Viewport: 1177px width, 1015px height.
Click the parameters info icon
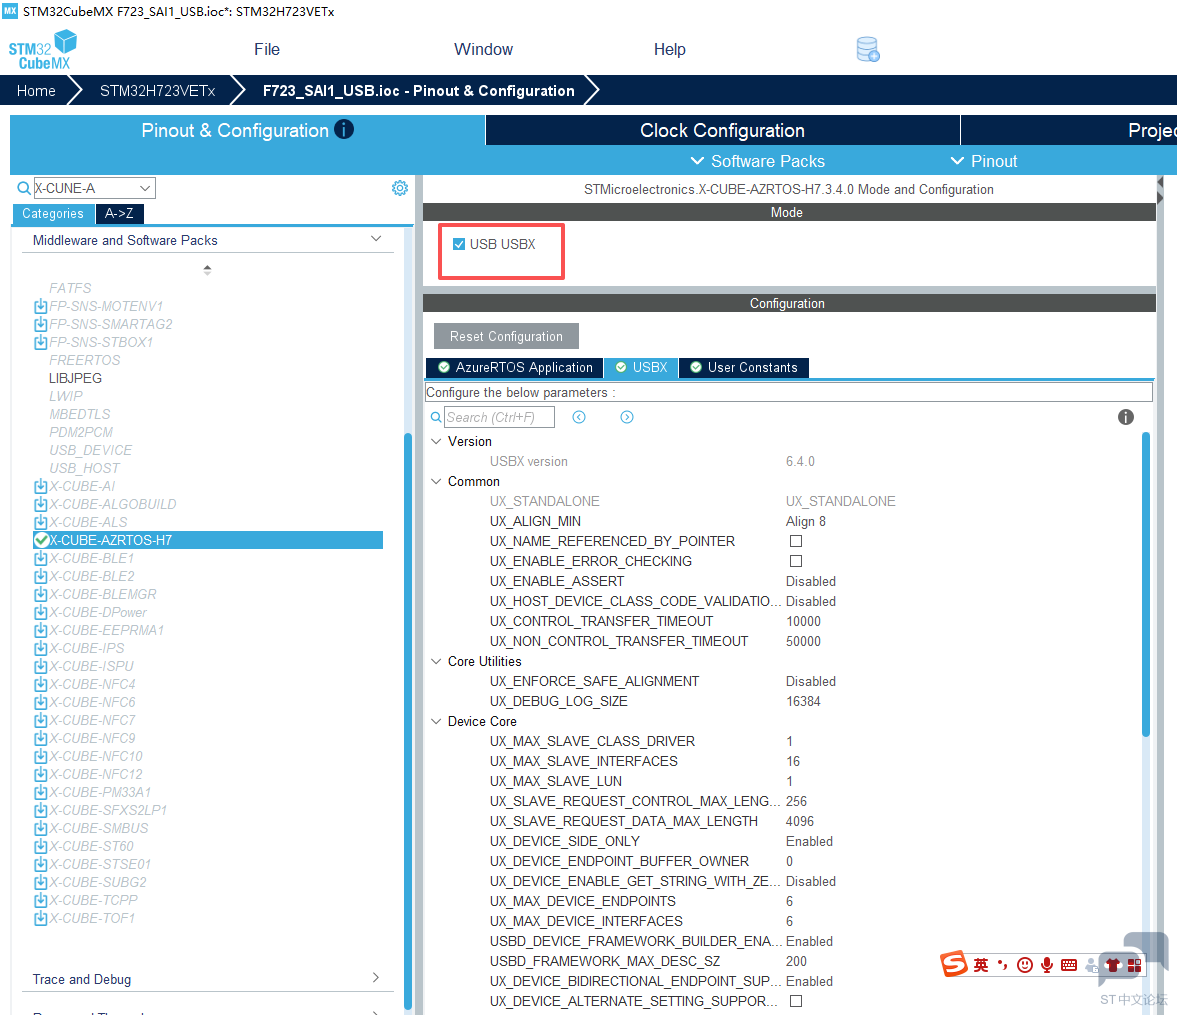click(x=1125, y=417)
